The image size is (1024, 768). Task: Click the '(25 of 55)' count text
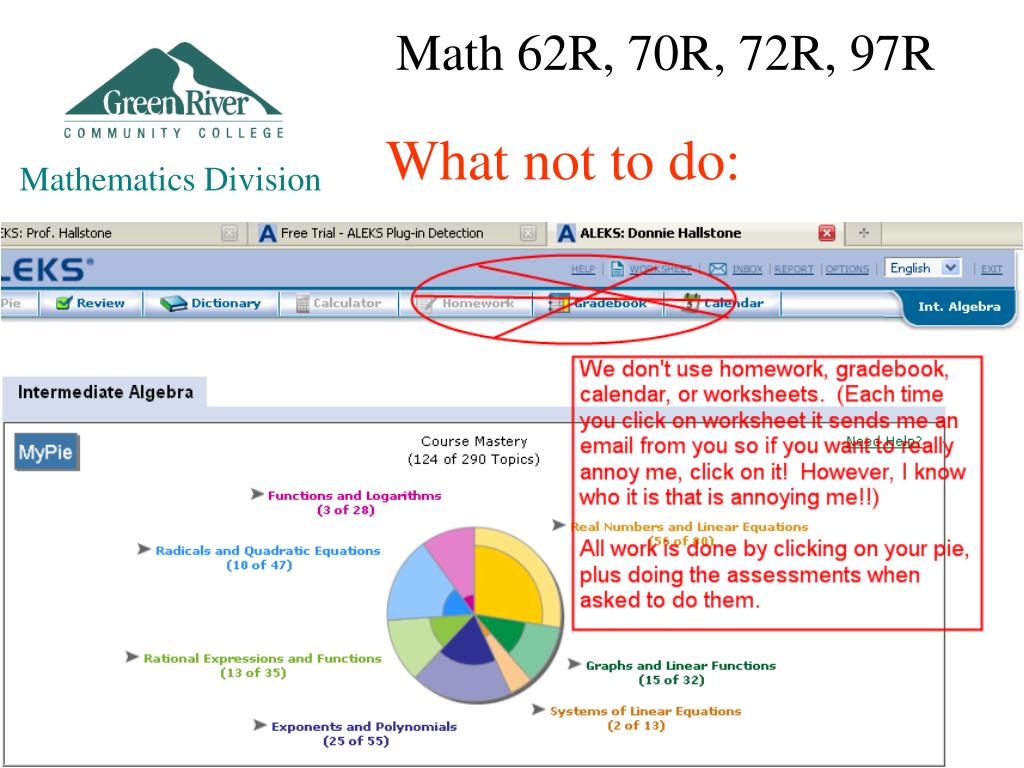pyautogui.click(x=356, y=741)
